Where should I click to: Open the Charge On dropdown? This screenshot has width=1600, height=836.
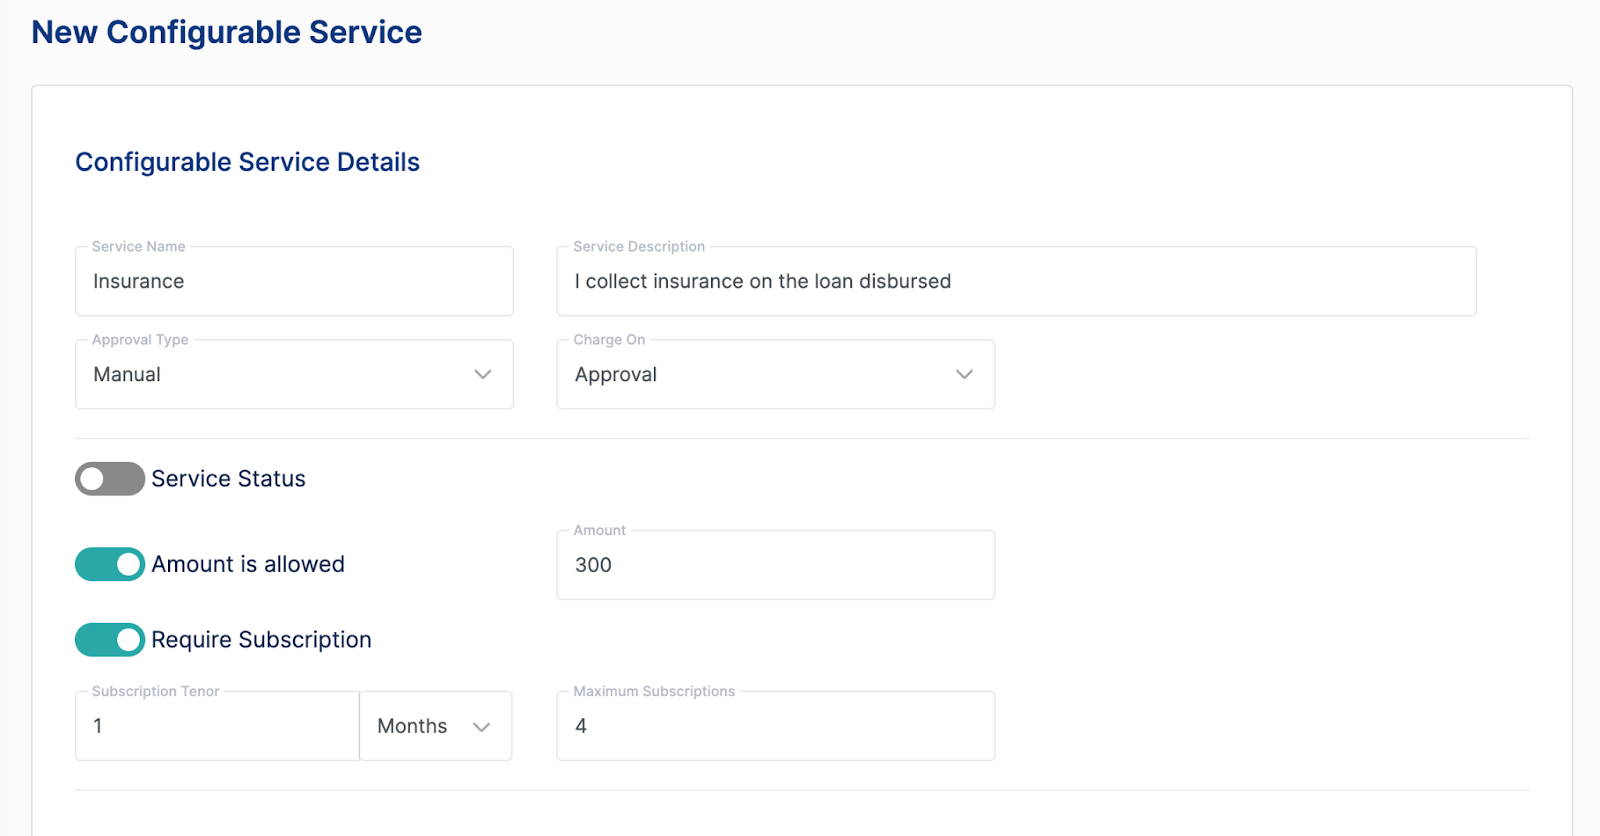coord(775,374)
